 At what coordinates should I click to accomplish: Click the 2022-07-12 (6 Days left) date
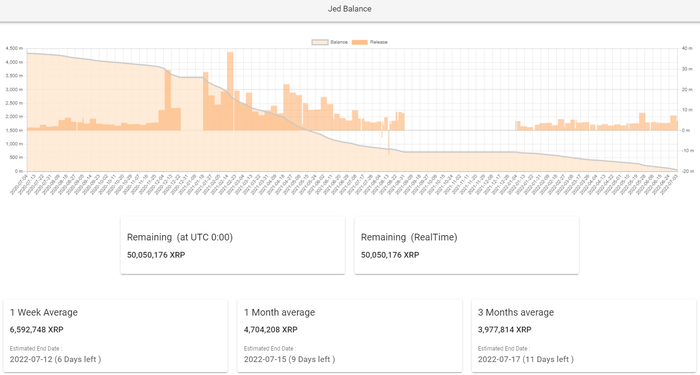click(x=55, y=359)
